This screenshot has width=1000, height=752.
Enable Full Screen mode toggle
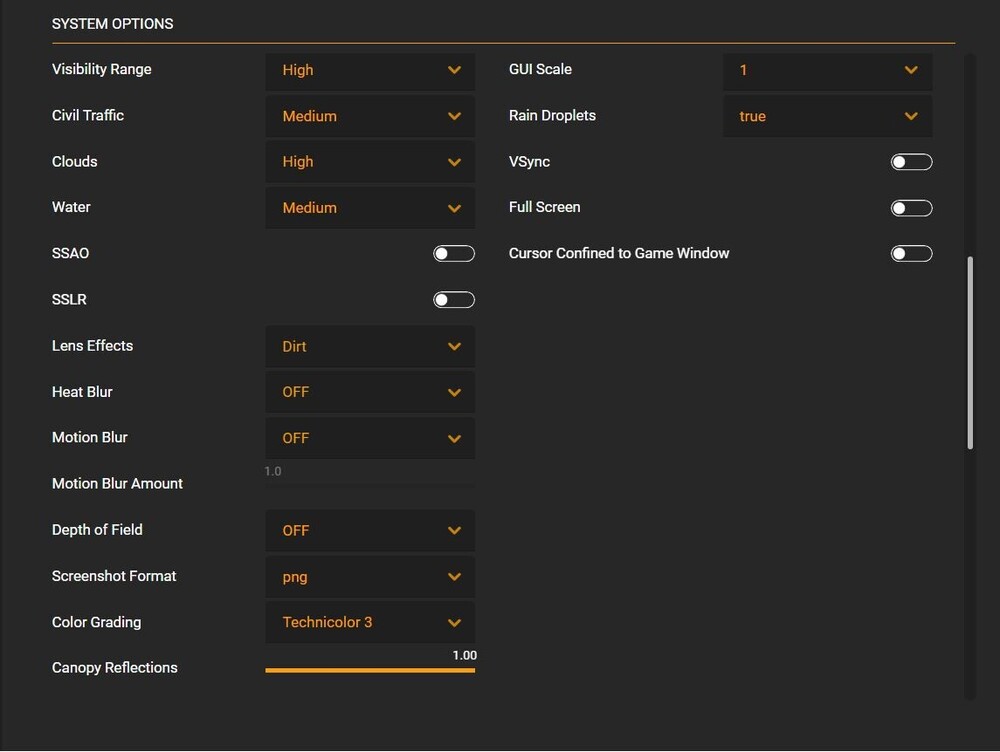coord(911,208)
